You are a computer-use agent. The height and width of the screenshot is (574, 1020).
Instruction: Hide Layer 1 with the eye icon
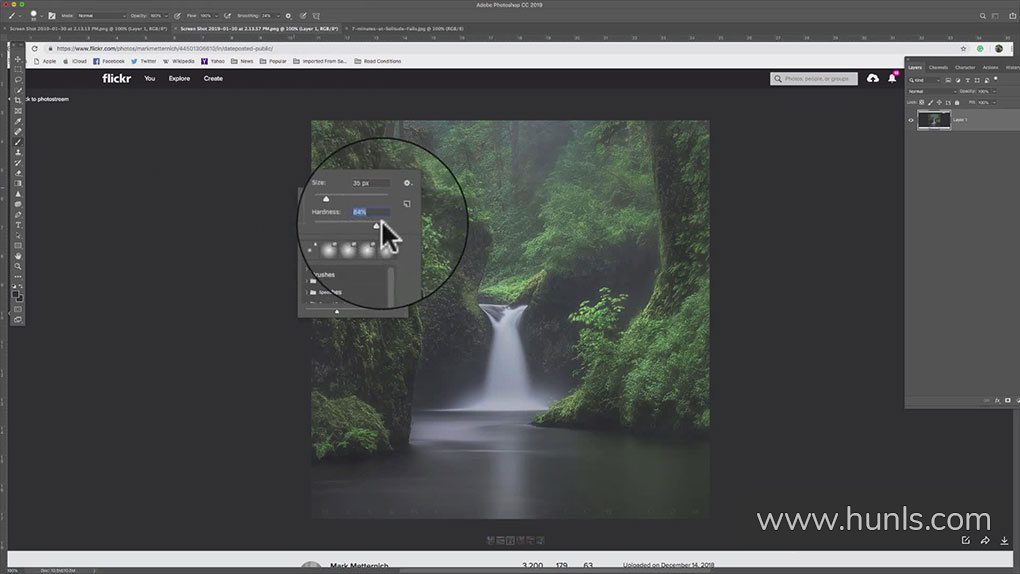point(911,120)
